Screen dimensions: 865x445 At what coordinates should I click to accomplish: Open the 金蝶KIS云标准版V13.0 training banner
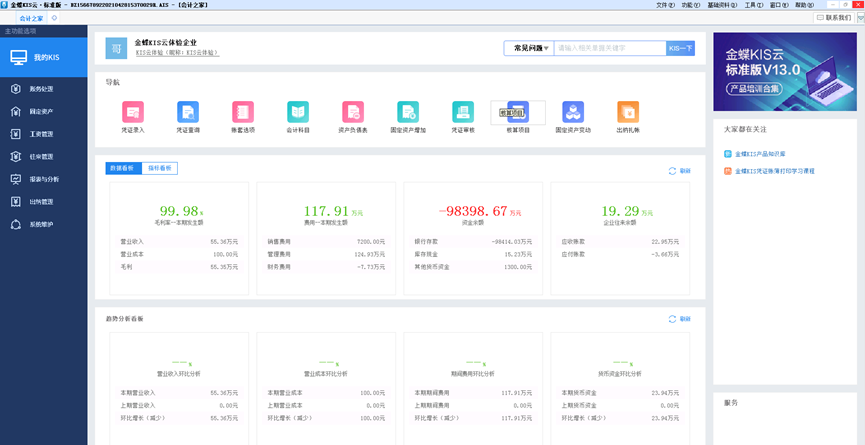tap(784, 72)
